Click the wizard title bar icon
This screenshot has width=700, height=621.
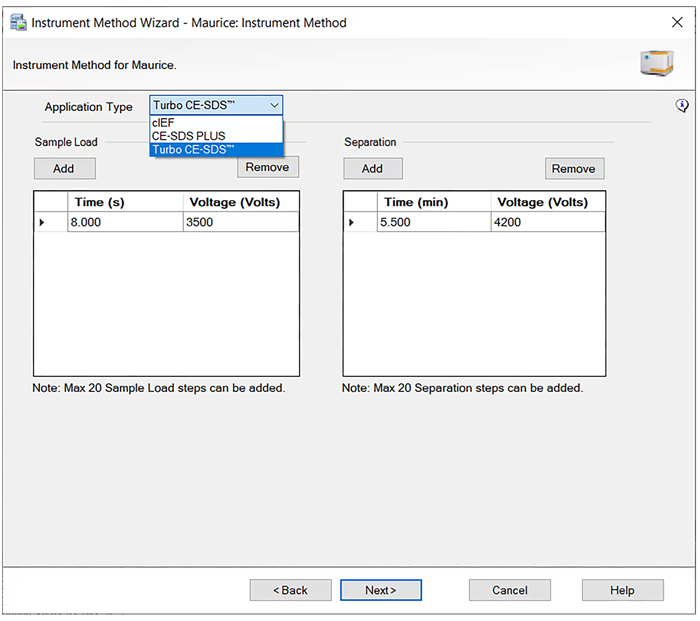[x=18, y=22]
